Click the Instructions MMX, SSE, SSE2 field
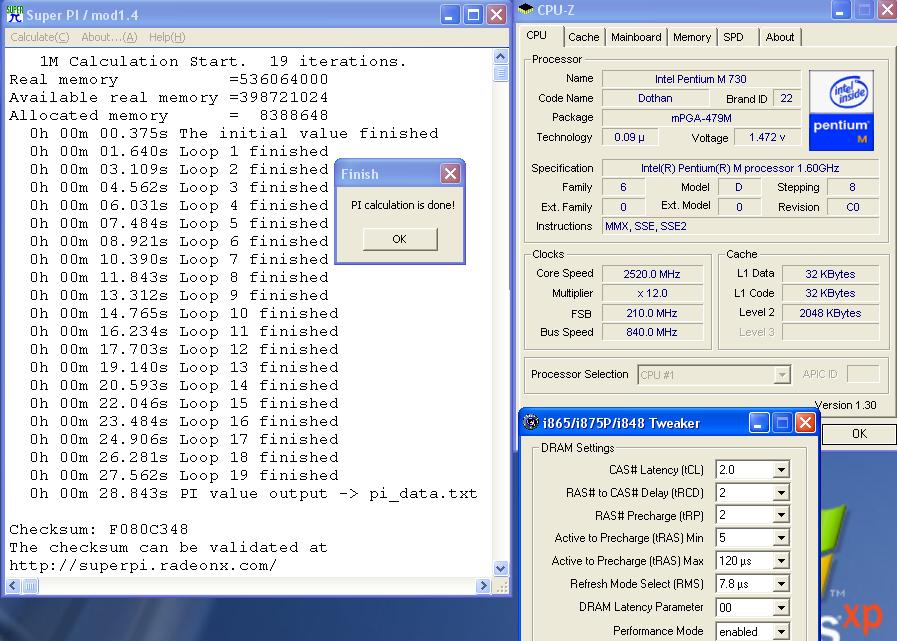897x641 pixels. point(740,226)
